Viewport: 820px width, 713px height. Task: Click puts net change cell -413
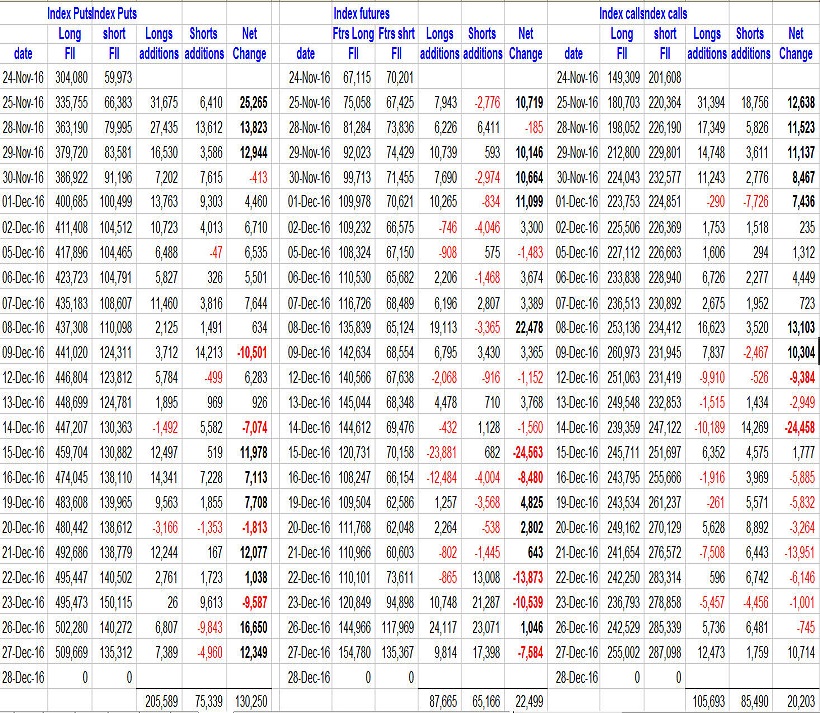[258, 178]
